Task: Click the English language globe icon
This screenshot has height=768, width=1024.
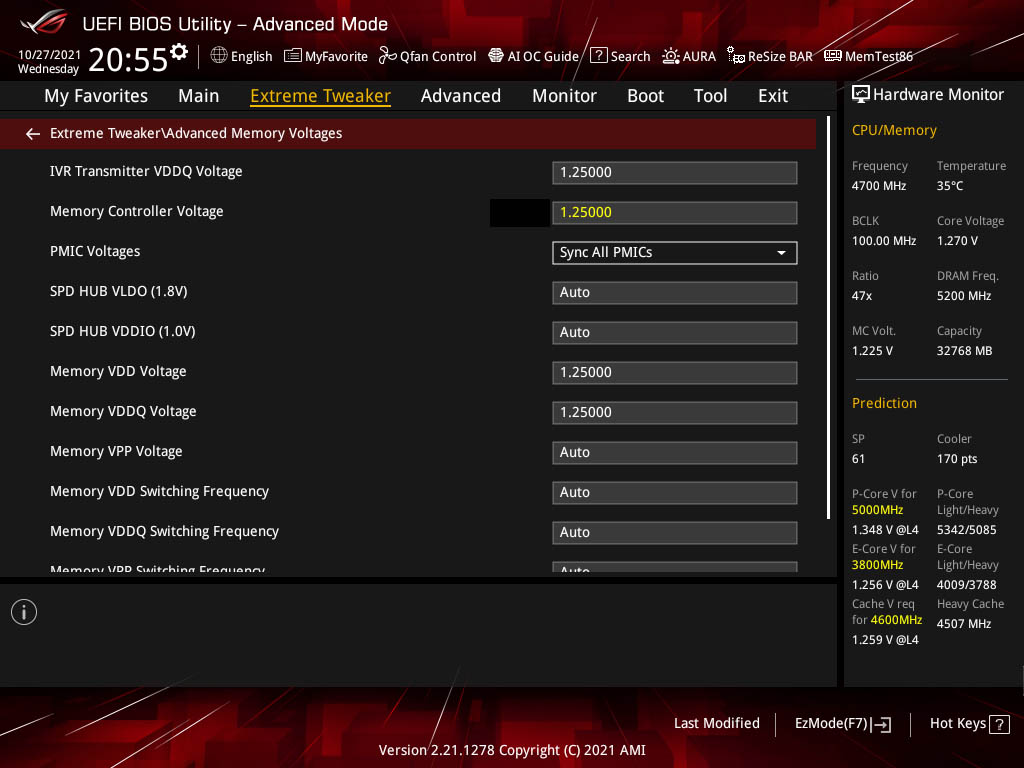Action: click(219, 56)
